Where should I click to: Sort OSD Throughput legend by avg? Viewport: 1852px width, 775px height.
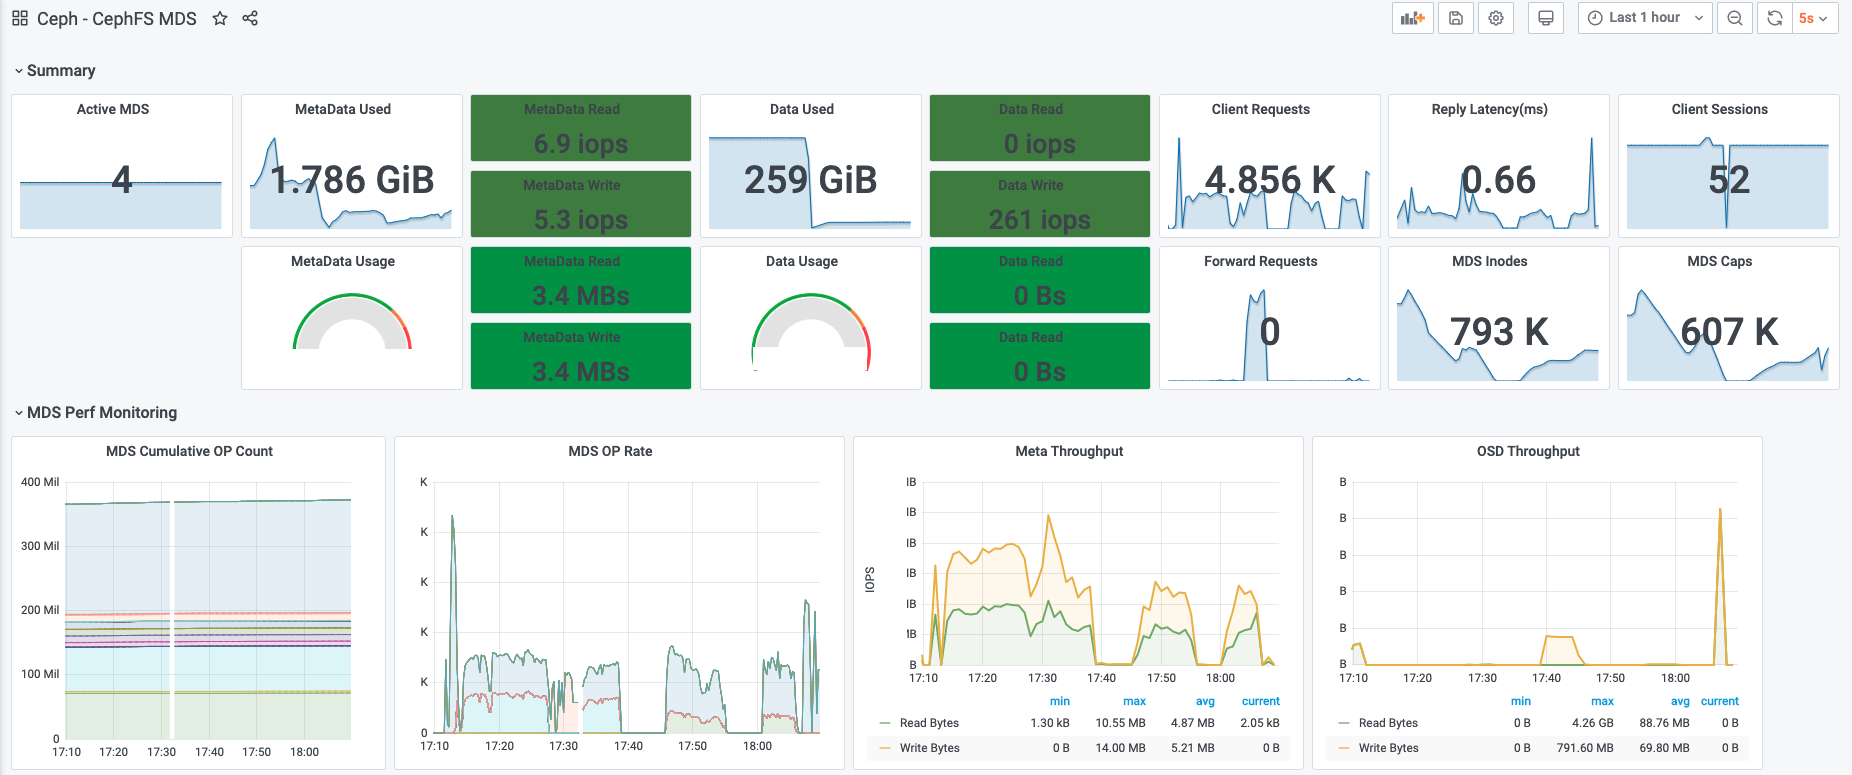click(x=1680, y=701)
